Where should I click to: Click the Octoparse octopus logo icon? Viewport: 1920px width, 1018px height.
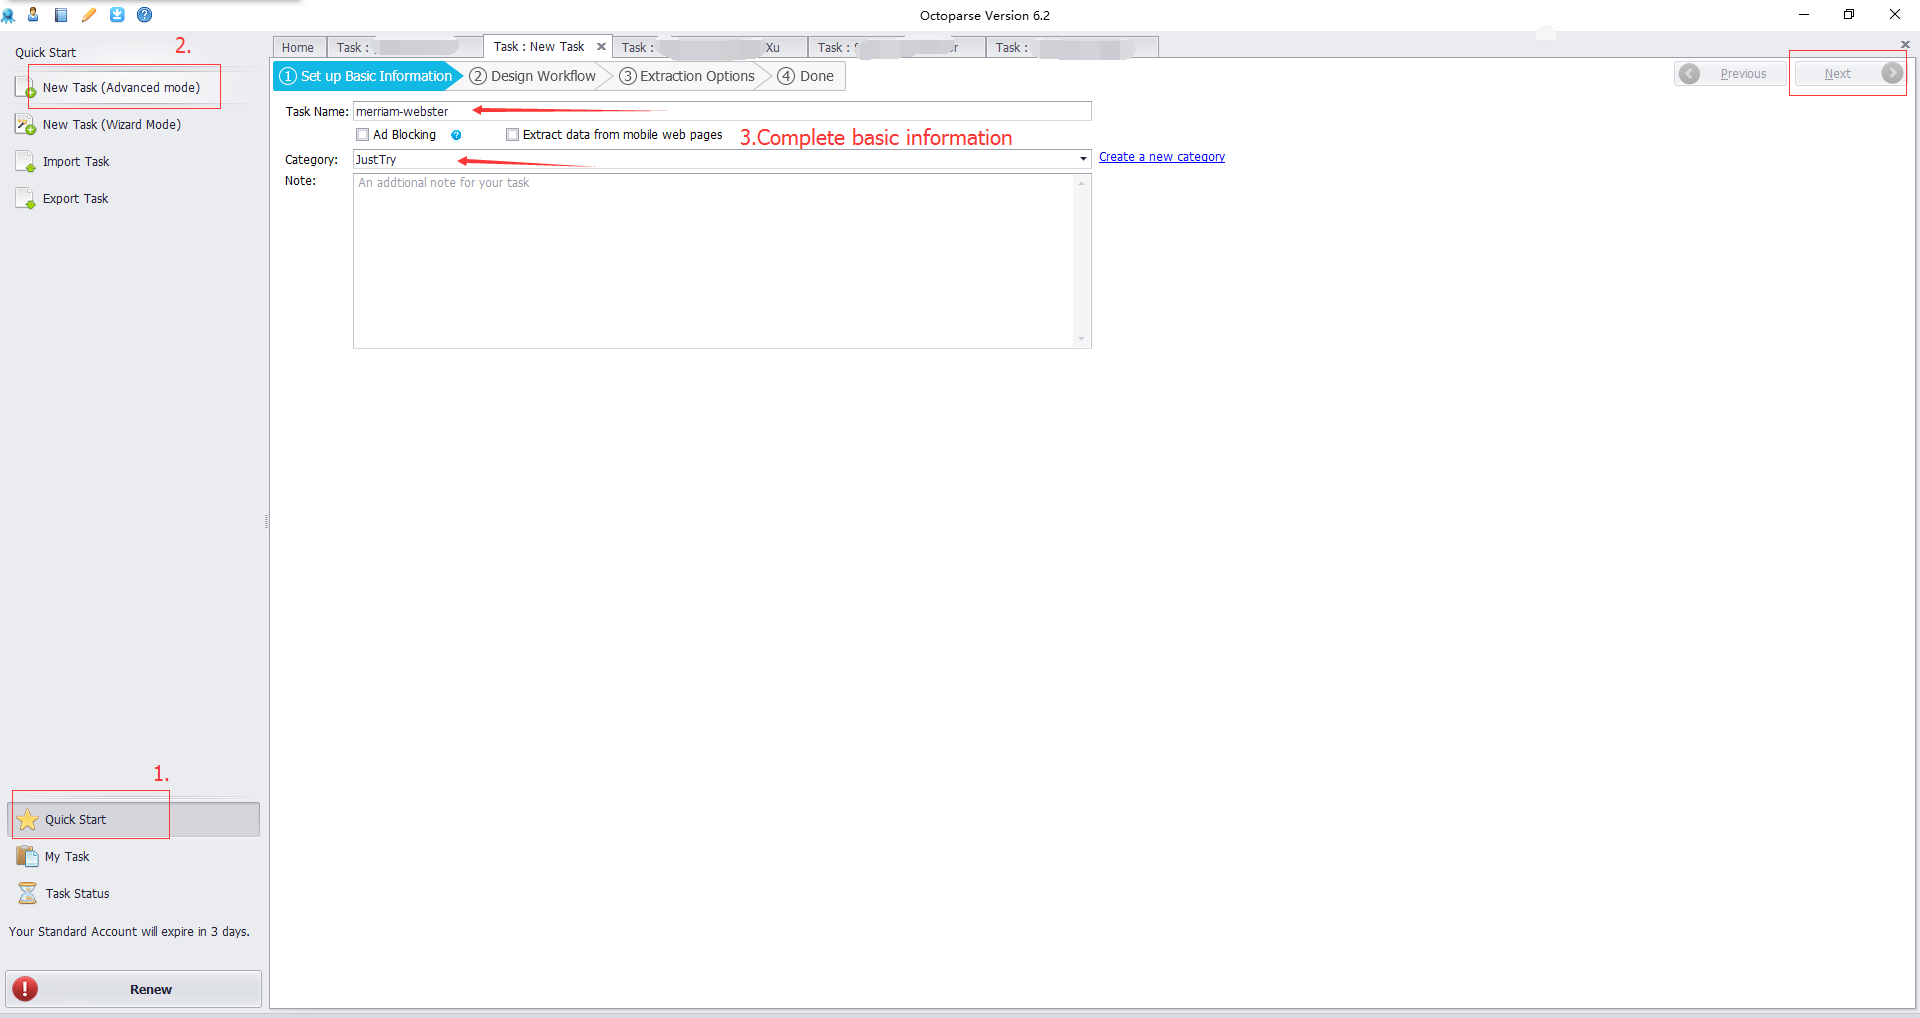[x=8, y=15]
